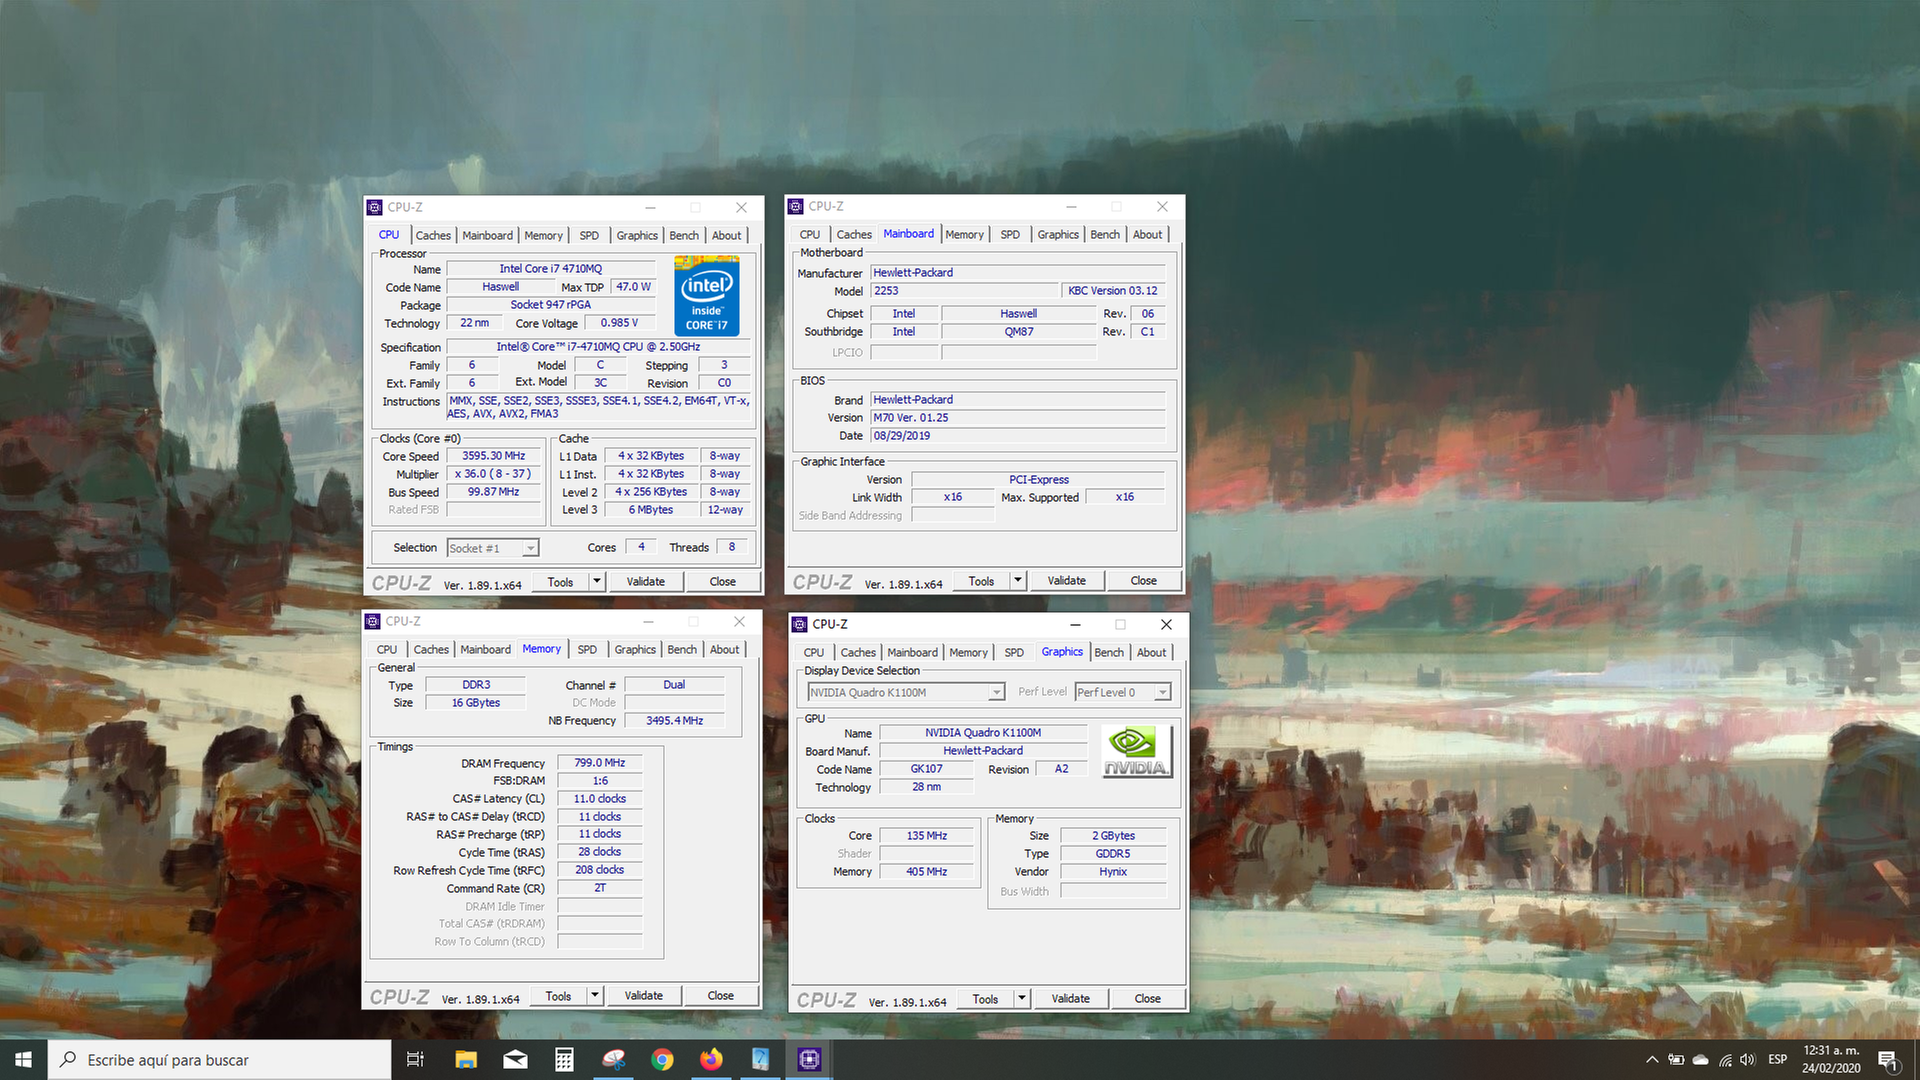The height and width of the screenshot is (1080, 1920).
Task: Click the '3595.30 MHz' core speed value
Action: pyautogui.click(x=493, y=455)
